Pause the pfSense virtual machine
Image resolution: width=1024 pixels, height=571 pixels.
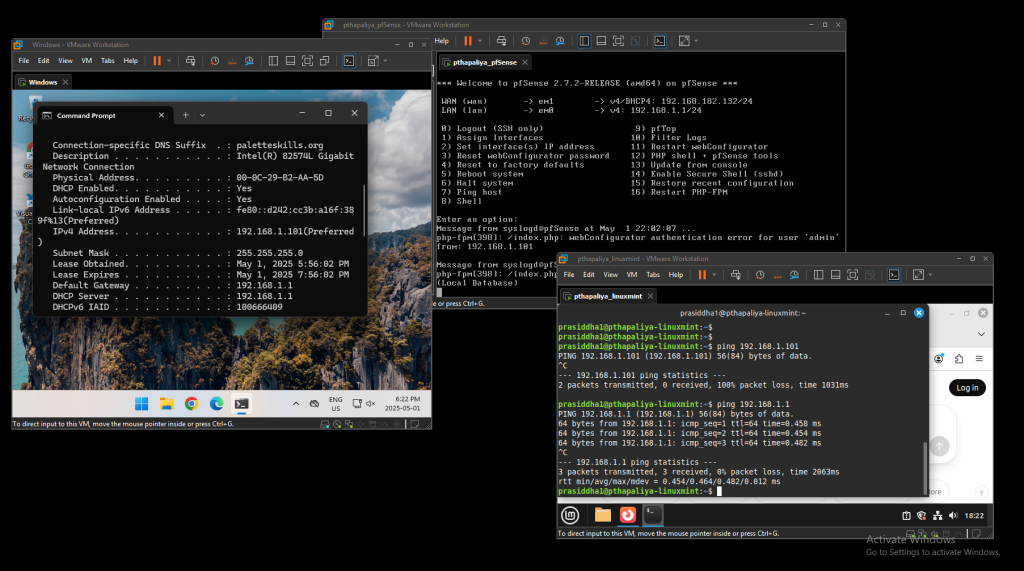(x=467, y=41)
